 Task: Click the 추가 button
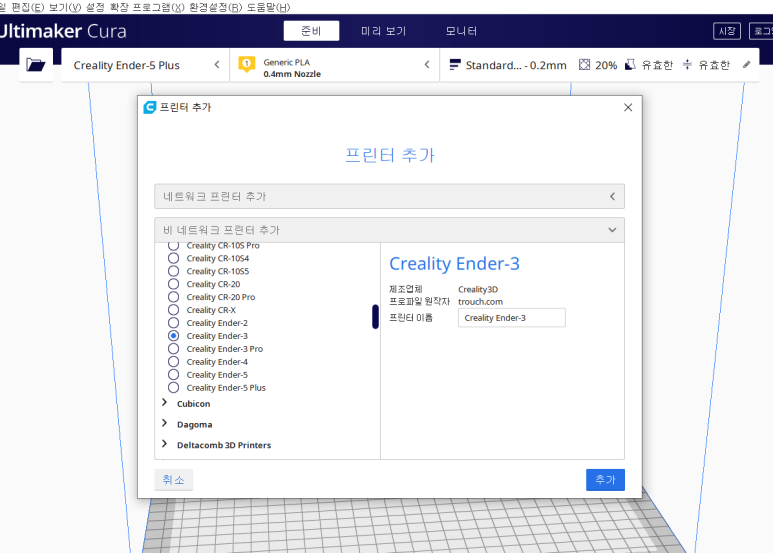click(x=605, y=480)
